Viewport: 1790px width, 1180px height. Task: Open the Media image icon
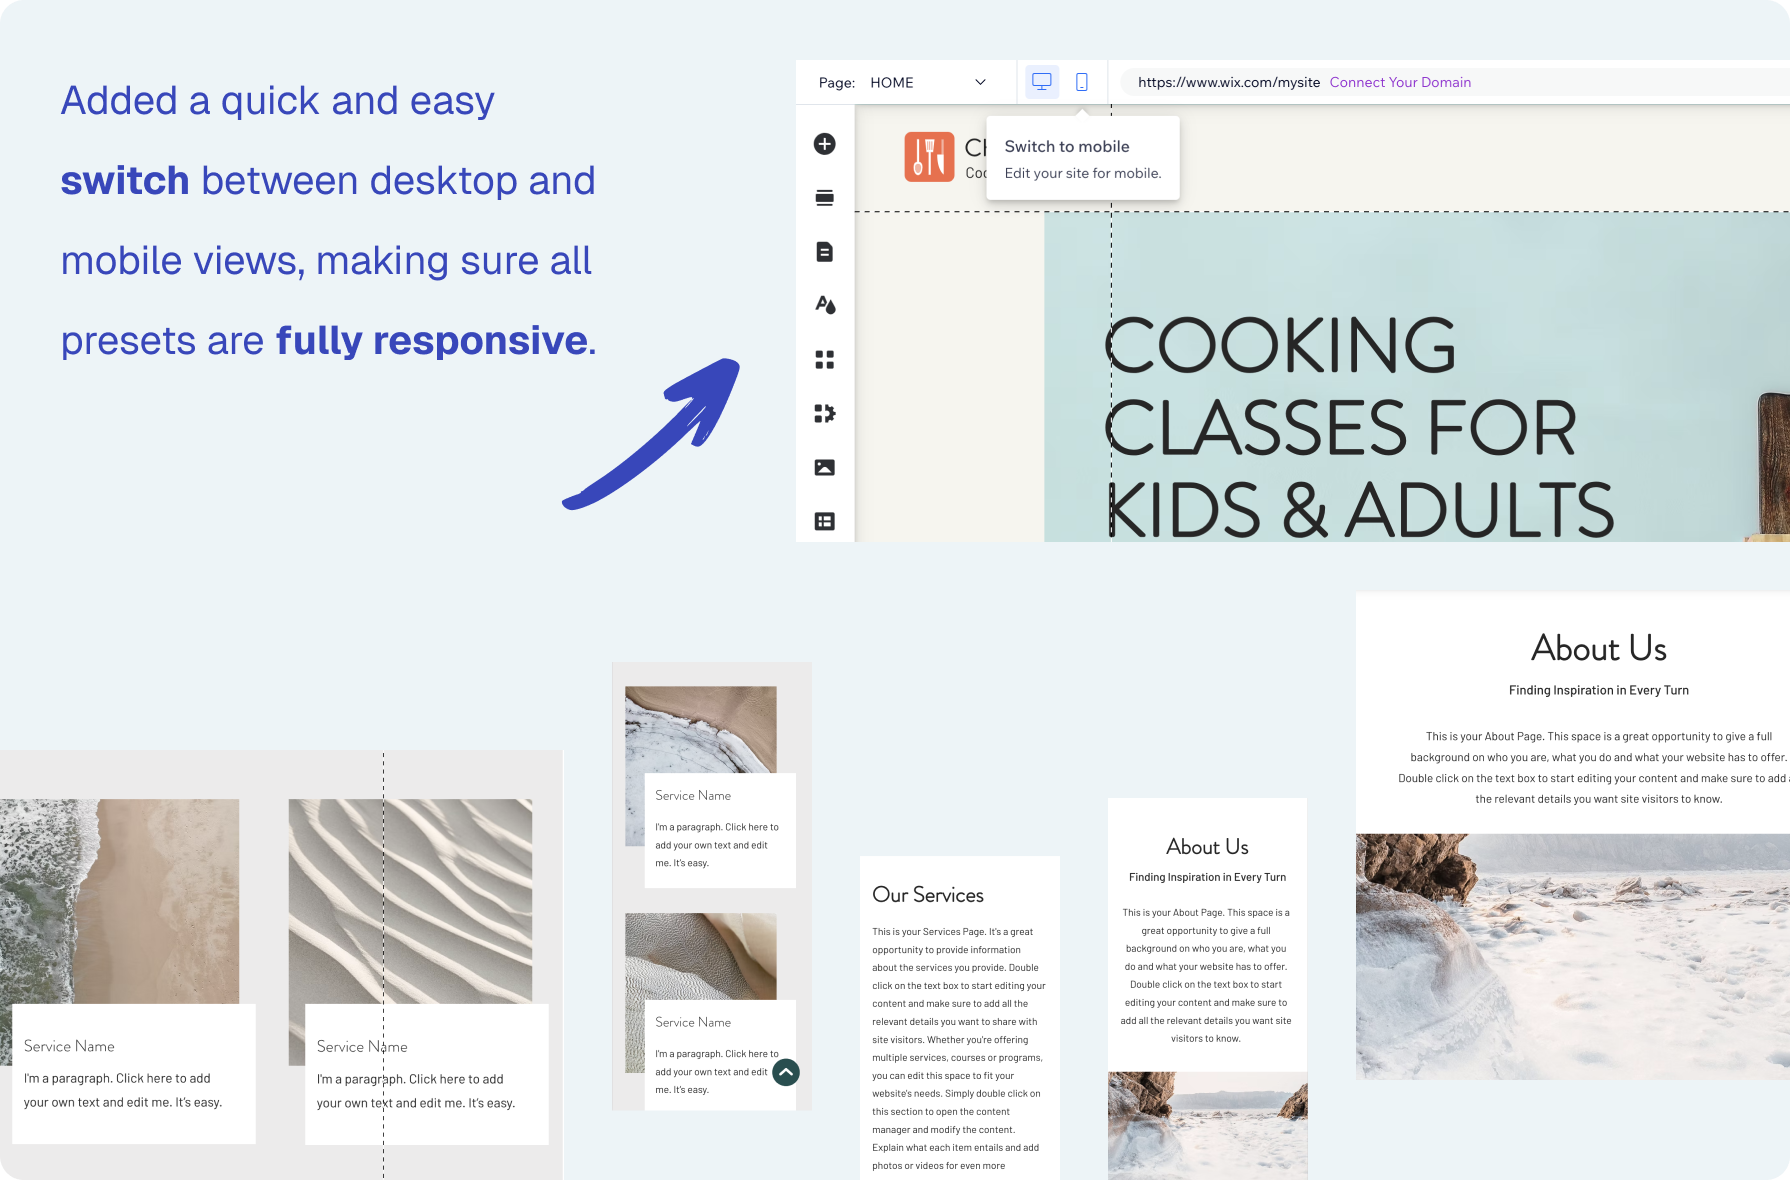(824, 467)
